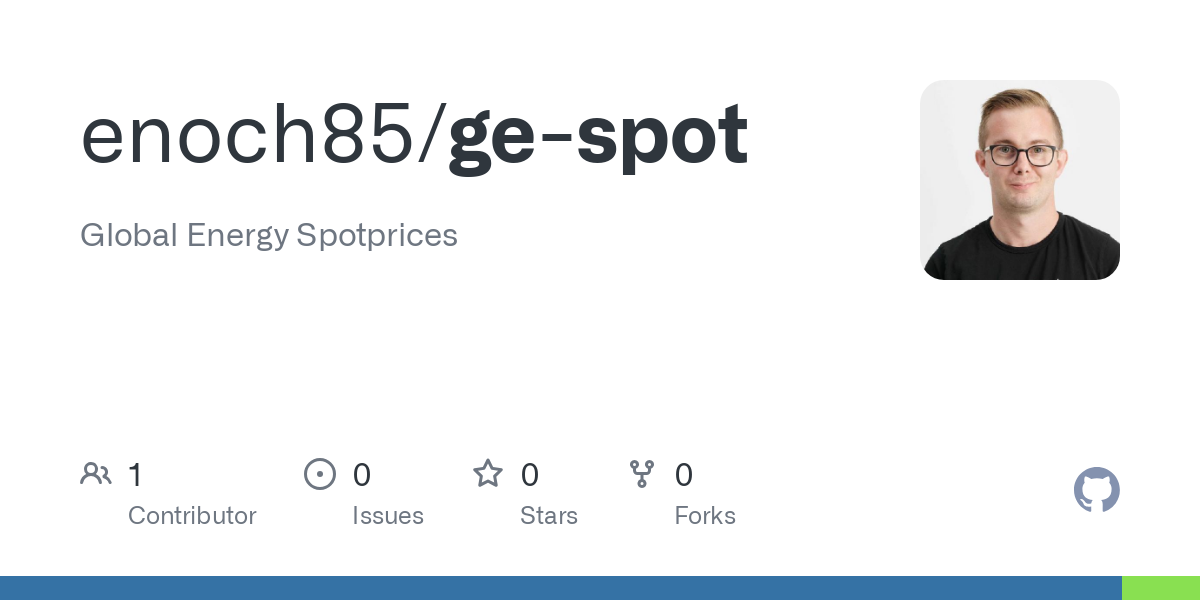Click the green language bar segment
This screenshot has height=600, width=1200.
click(1160, 588)
